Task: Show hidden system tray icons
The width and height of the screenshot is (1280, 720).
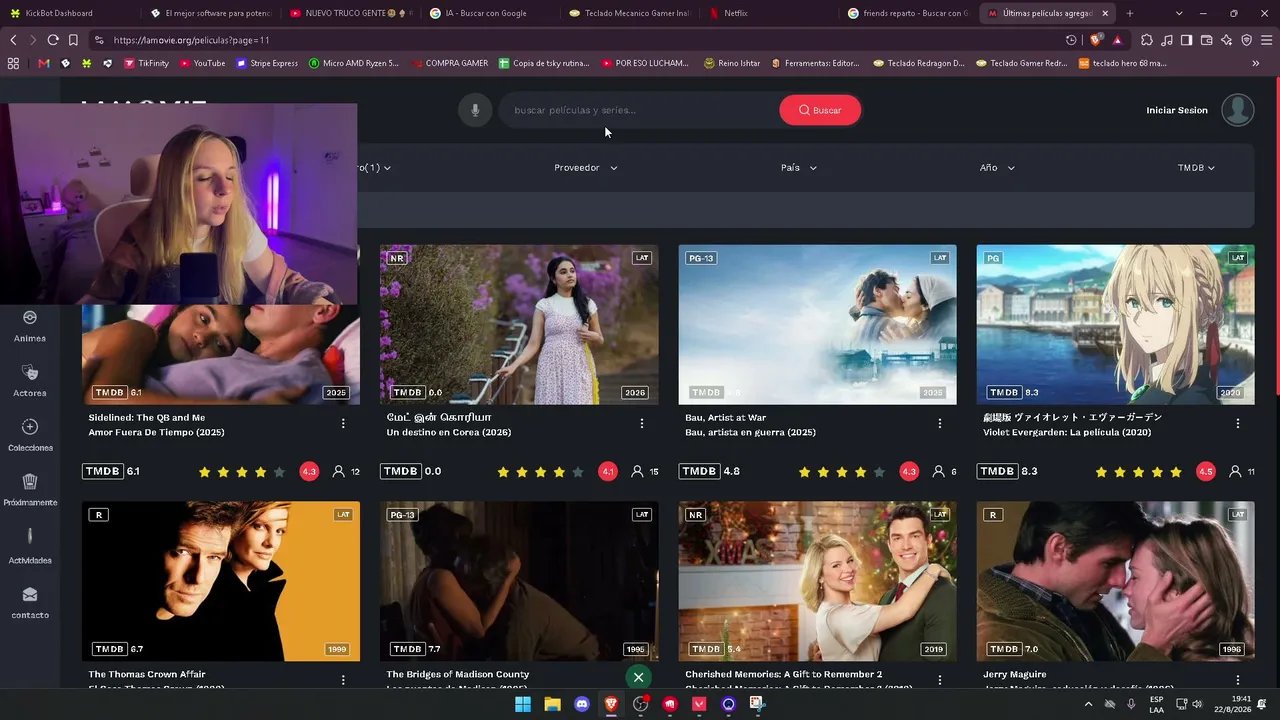Action: [x=1089, y=704]
